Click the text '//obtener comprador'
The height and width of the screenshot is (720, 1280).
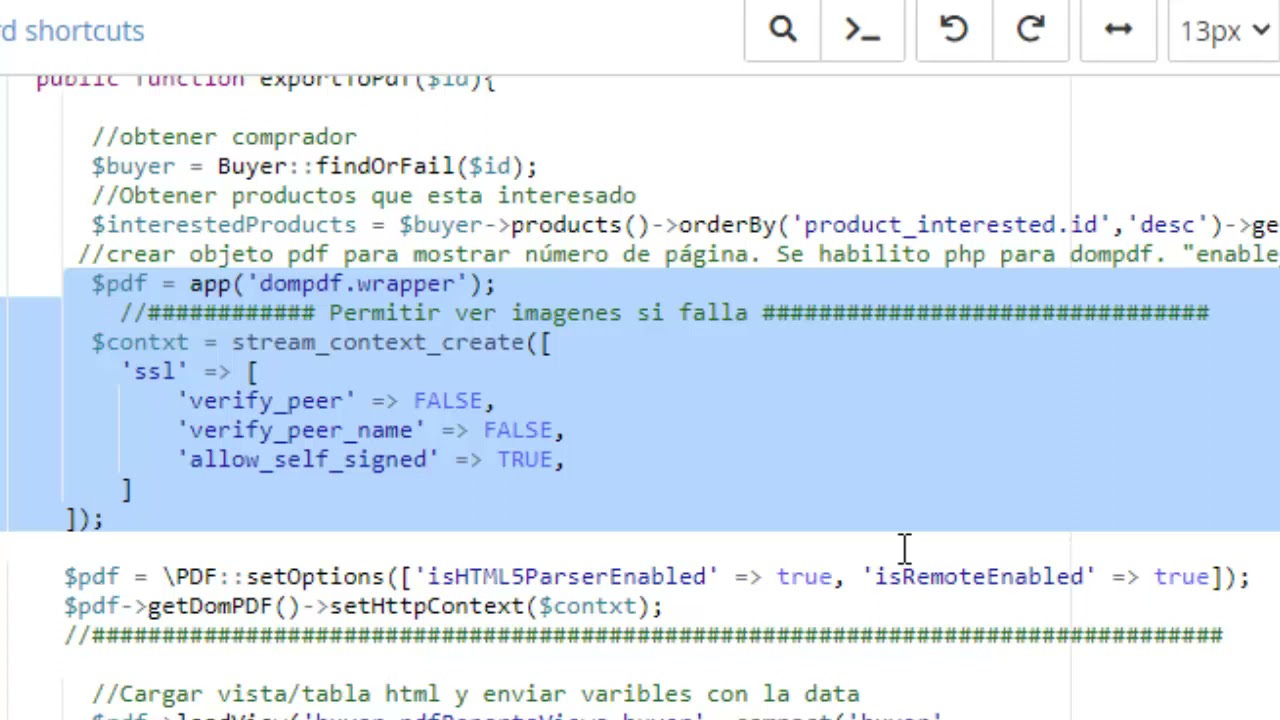pos(224,137)
